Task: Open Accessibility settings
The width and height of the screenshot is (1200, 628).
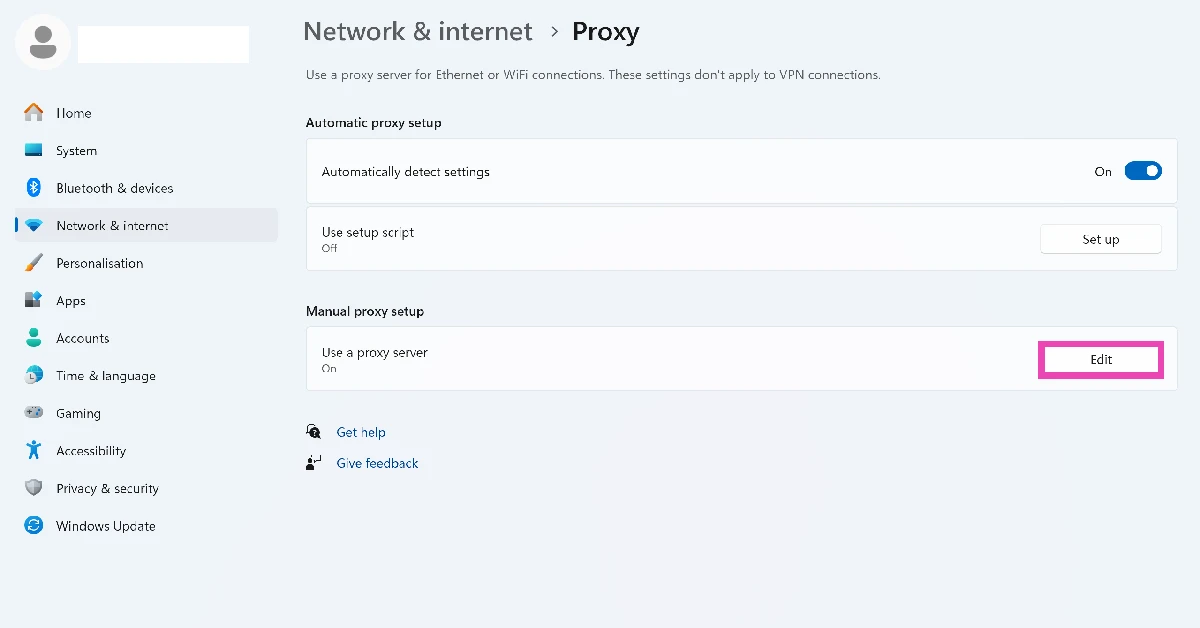Action: pos(92,450)
